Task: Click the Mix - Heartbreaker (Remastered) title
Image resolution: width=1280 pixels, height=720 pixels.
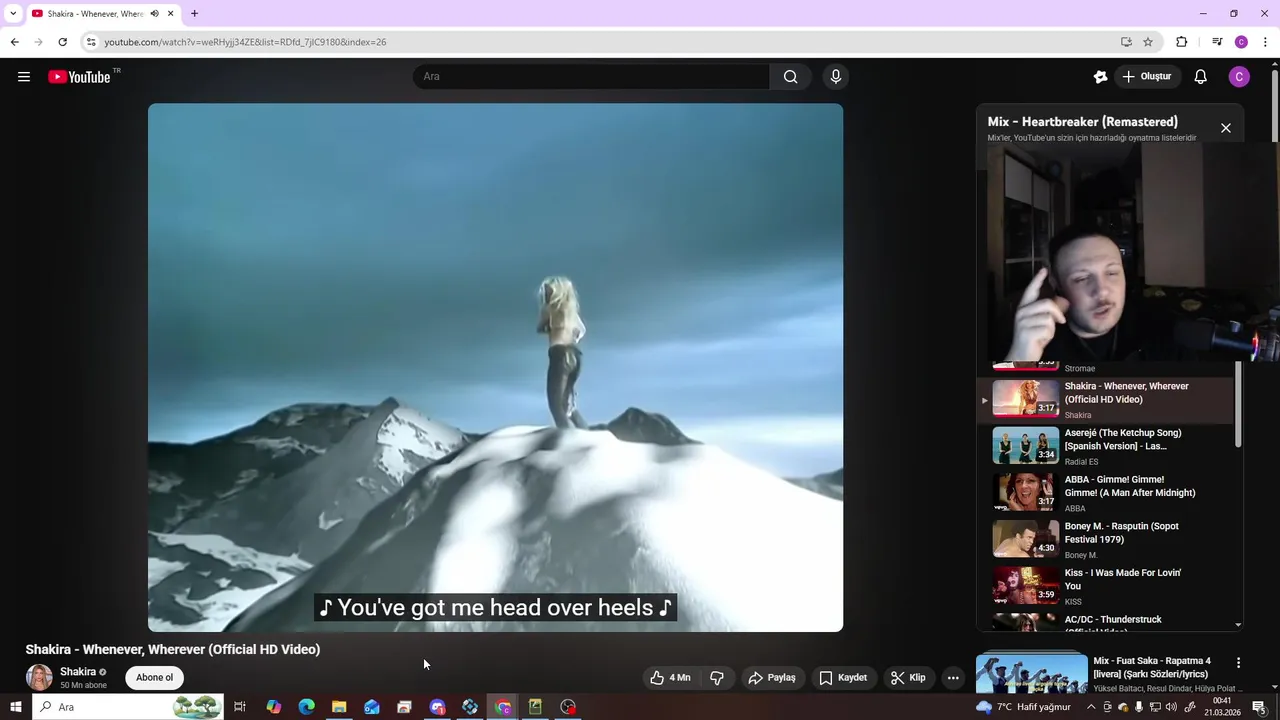Action: tap(1083, 122)
